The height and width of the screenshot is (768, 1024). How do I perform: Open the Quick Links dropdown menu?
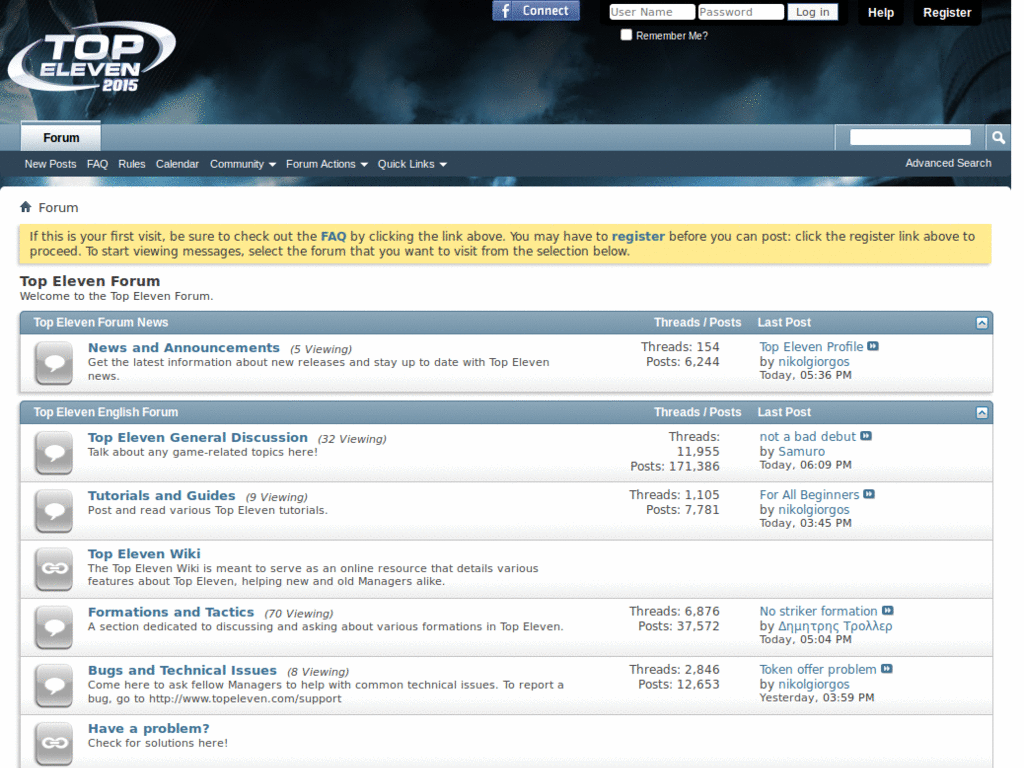pos(412,164)
